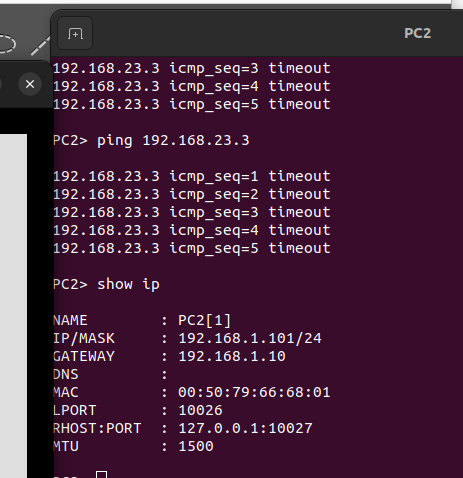Click the NAME value PC2[1]

pyautogui.click(x=204, y=320)
